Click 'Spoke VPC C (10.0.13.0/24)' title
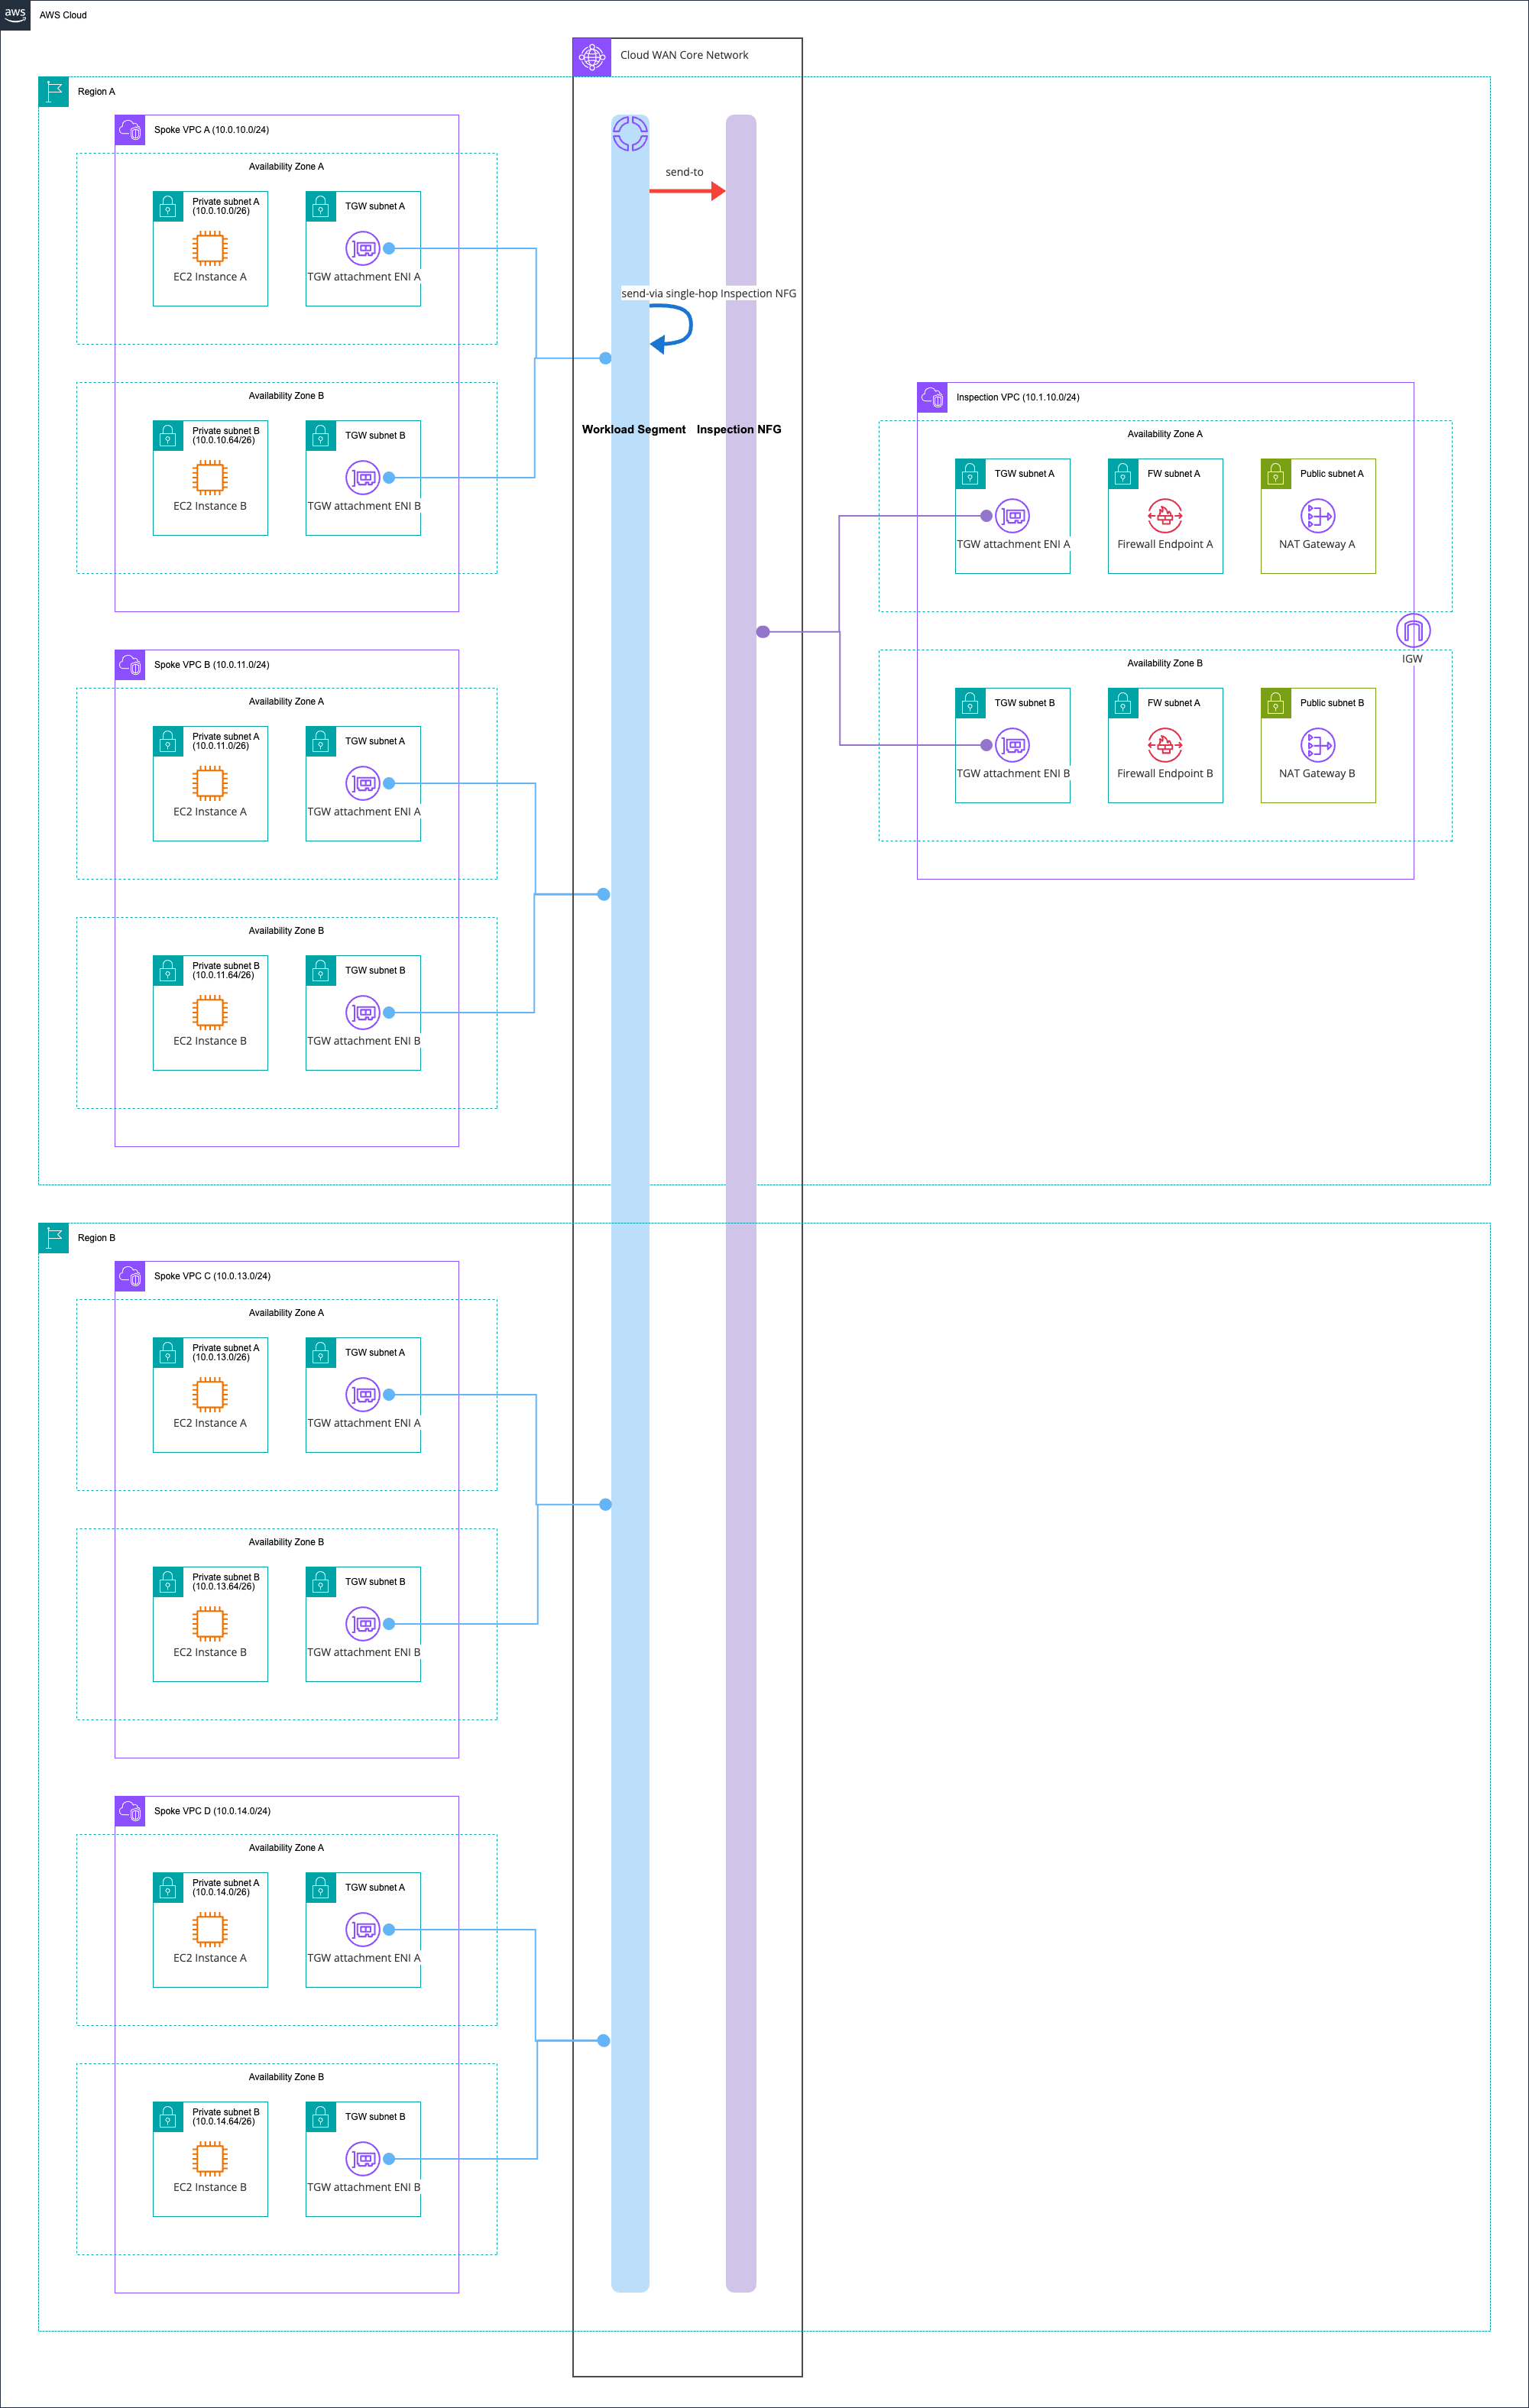 tap(212, 1276)
